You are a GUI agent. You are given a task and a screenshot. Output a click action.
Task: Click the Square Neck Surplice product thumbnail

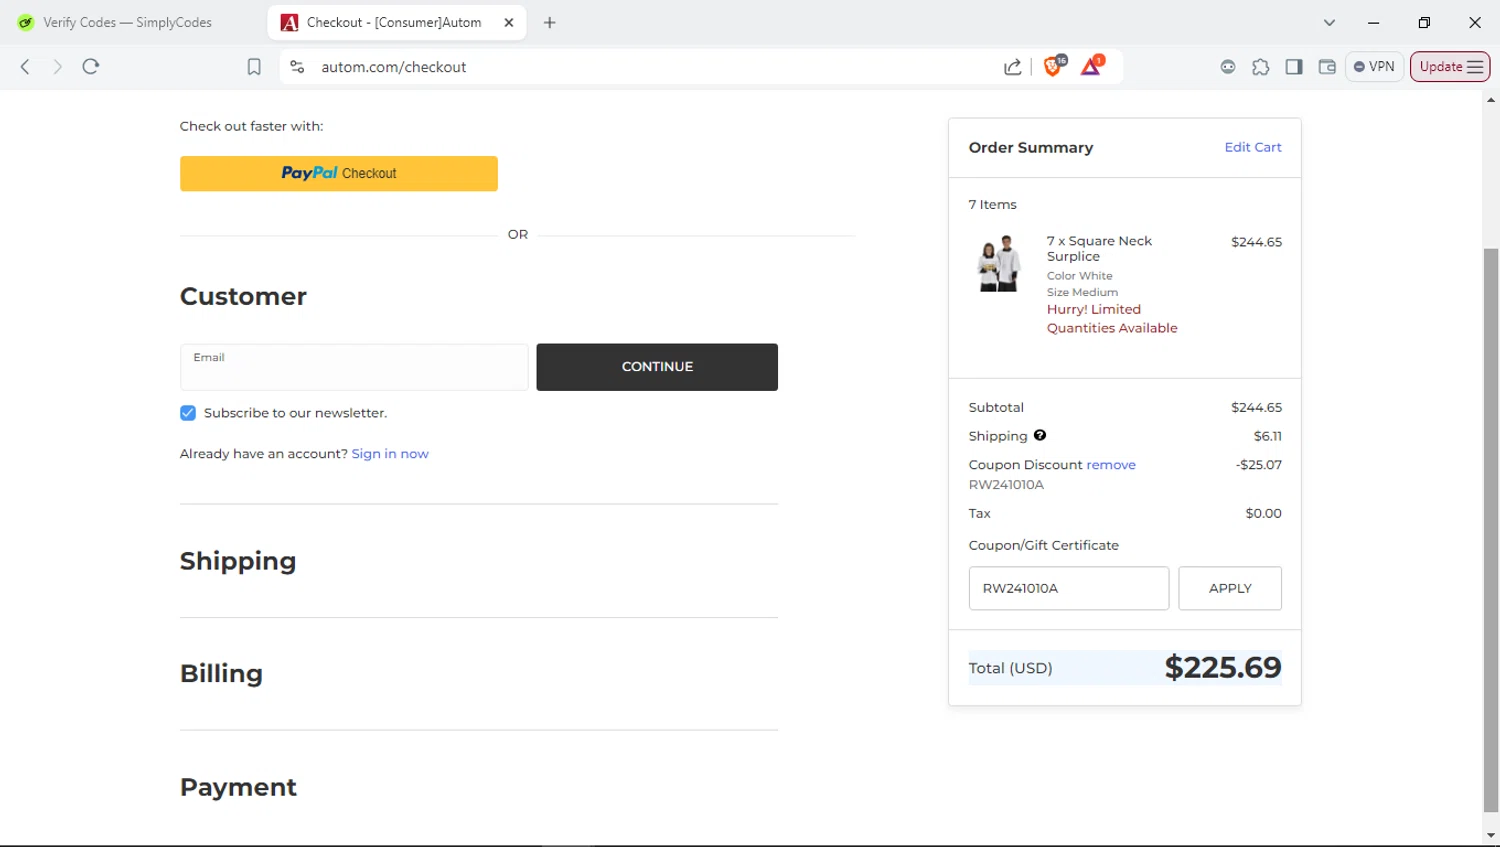tap(998, 264)
